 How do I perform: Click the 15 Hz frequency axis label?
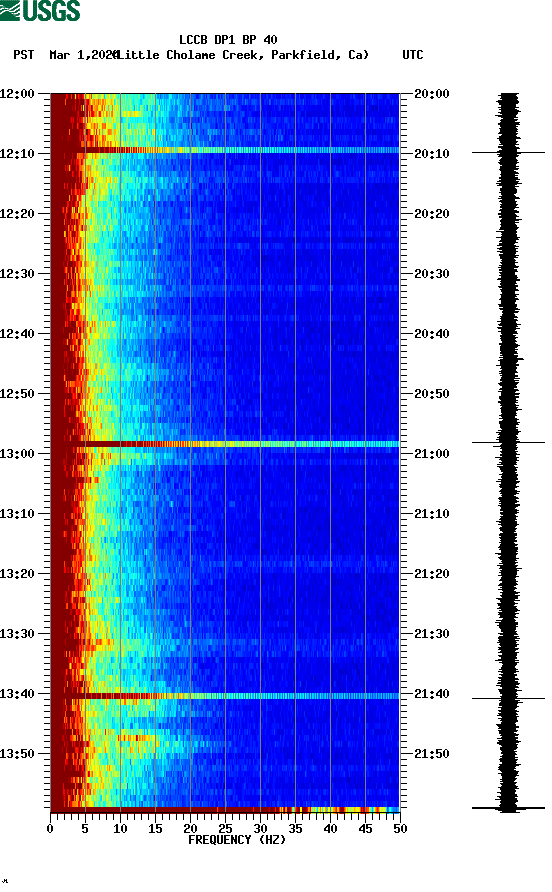[155, 829]
